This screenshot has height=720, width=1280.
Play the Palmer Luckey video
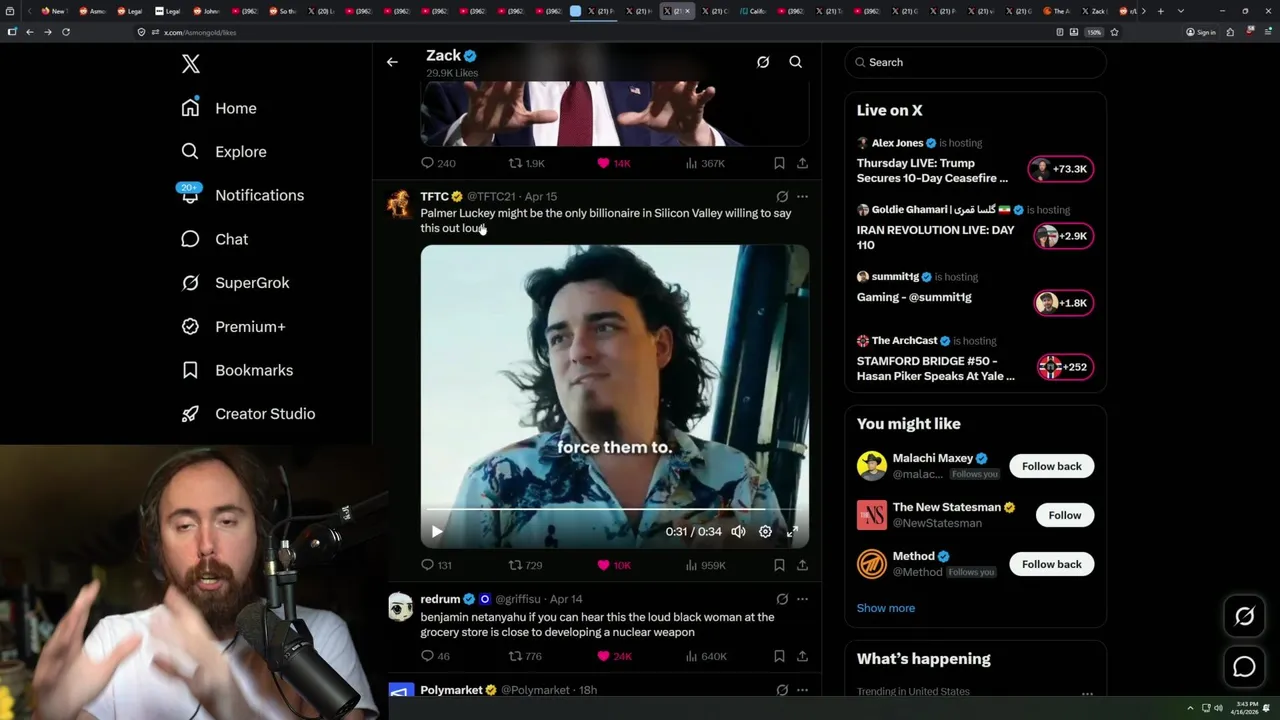point(437,532)
